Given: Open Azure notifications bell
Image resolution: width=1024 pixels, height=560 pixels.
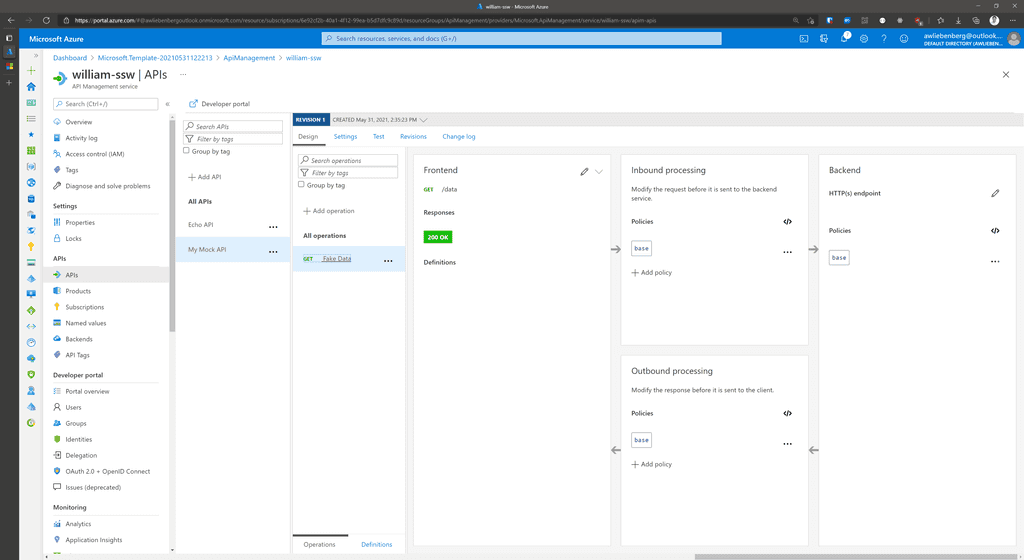Looking at the screenshot, I should tap(844, 39).
